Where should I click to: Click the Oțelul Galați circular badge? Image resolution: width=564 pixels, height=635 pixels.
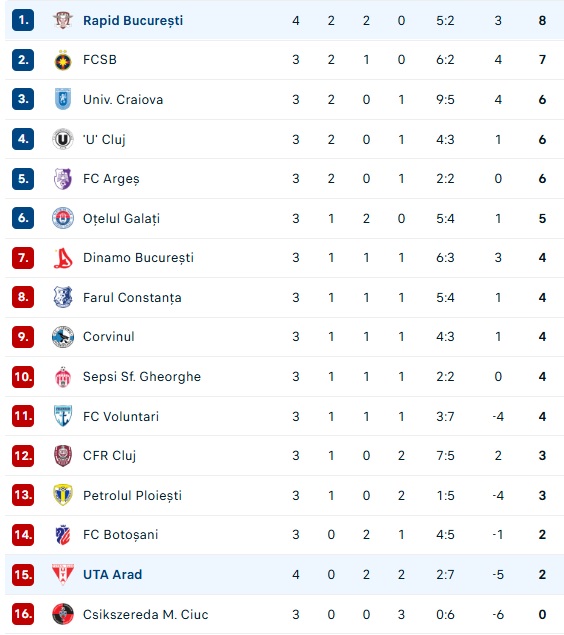click(63, 218)
